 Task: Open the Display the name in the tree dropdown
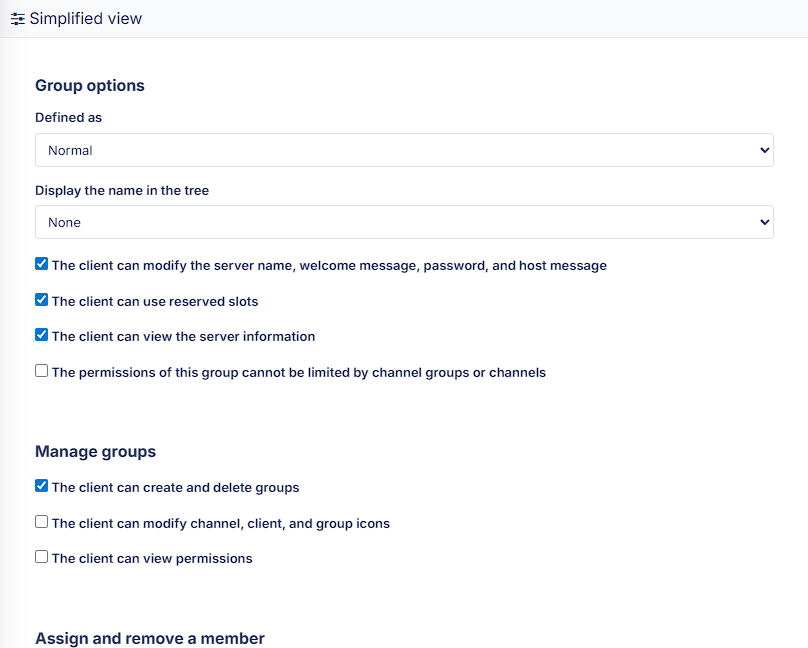404,222
